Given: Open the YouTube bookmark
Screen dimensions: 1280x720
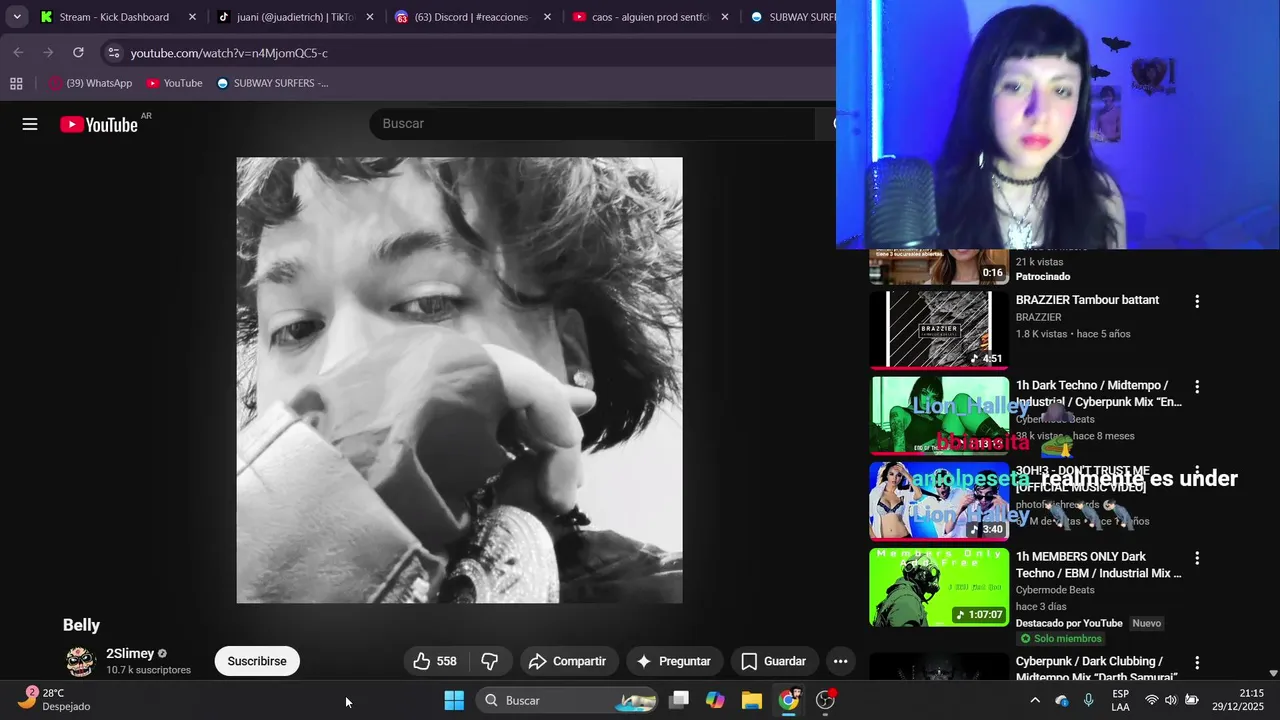Looking at the screenshot, I should pos(174,83).
